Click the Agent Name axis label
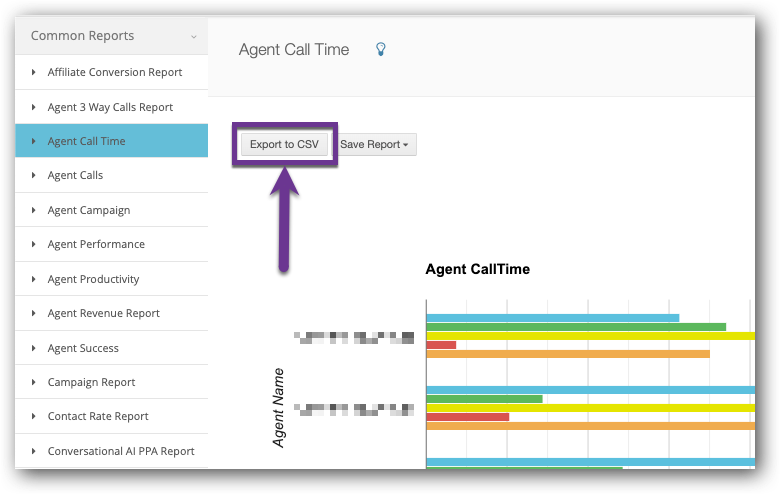780x494 pixels. click(x=279, y=407)
